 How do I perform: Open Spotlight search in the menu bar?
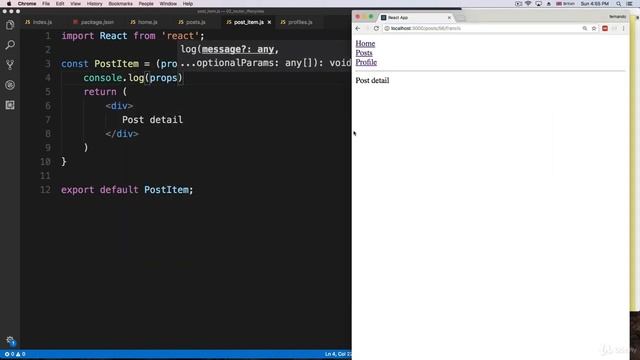point(619,4)
